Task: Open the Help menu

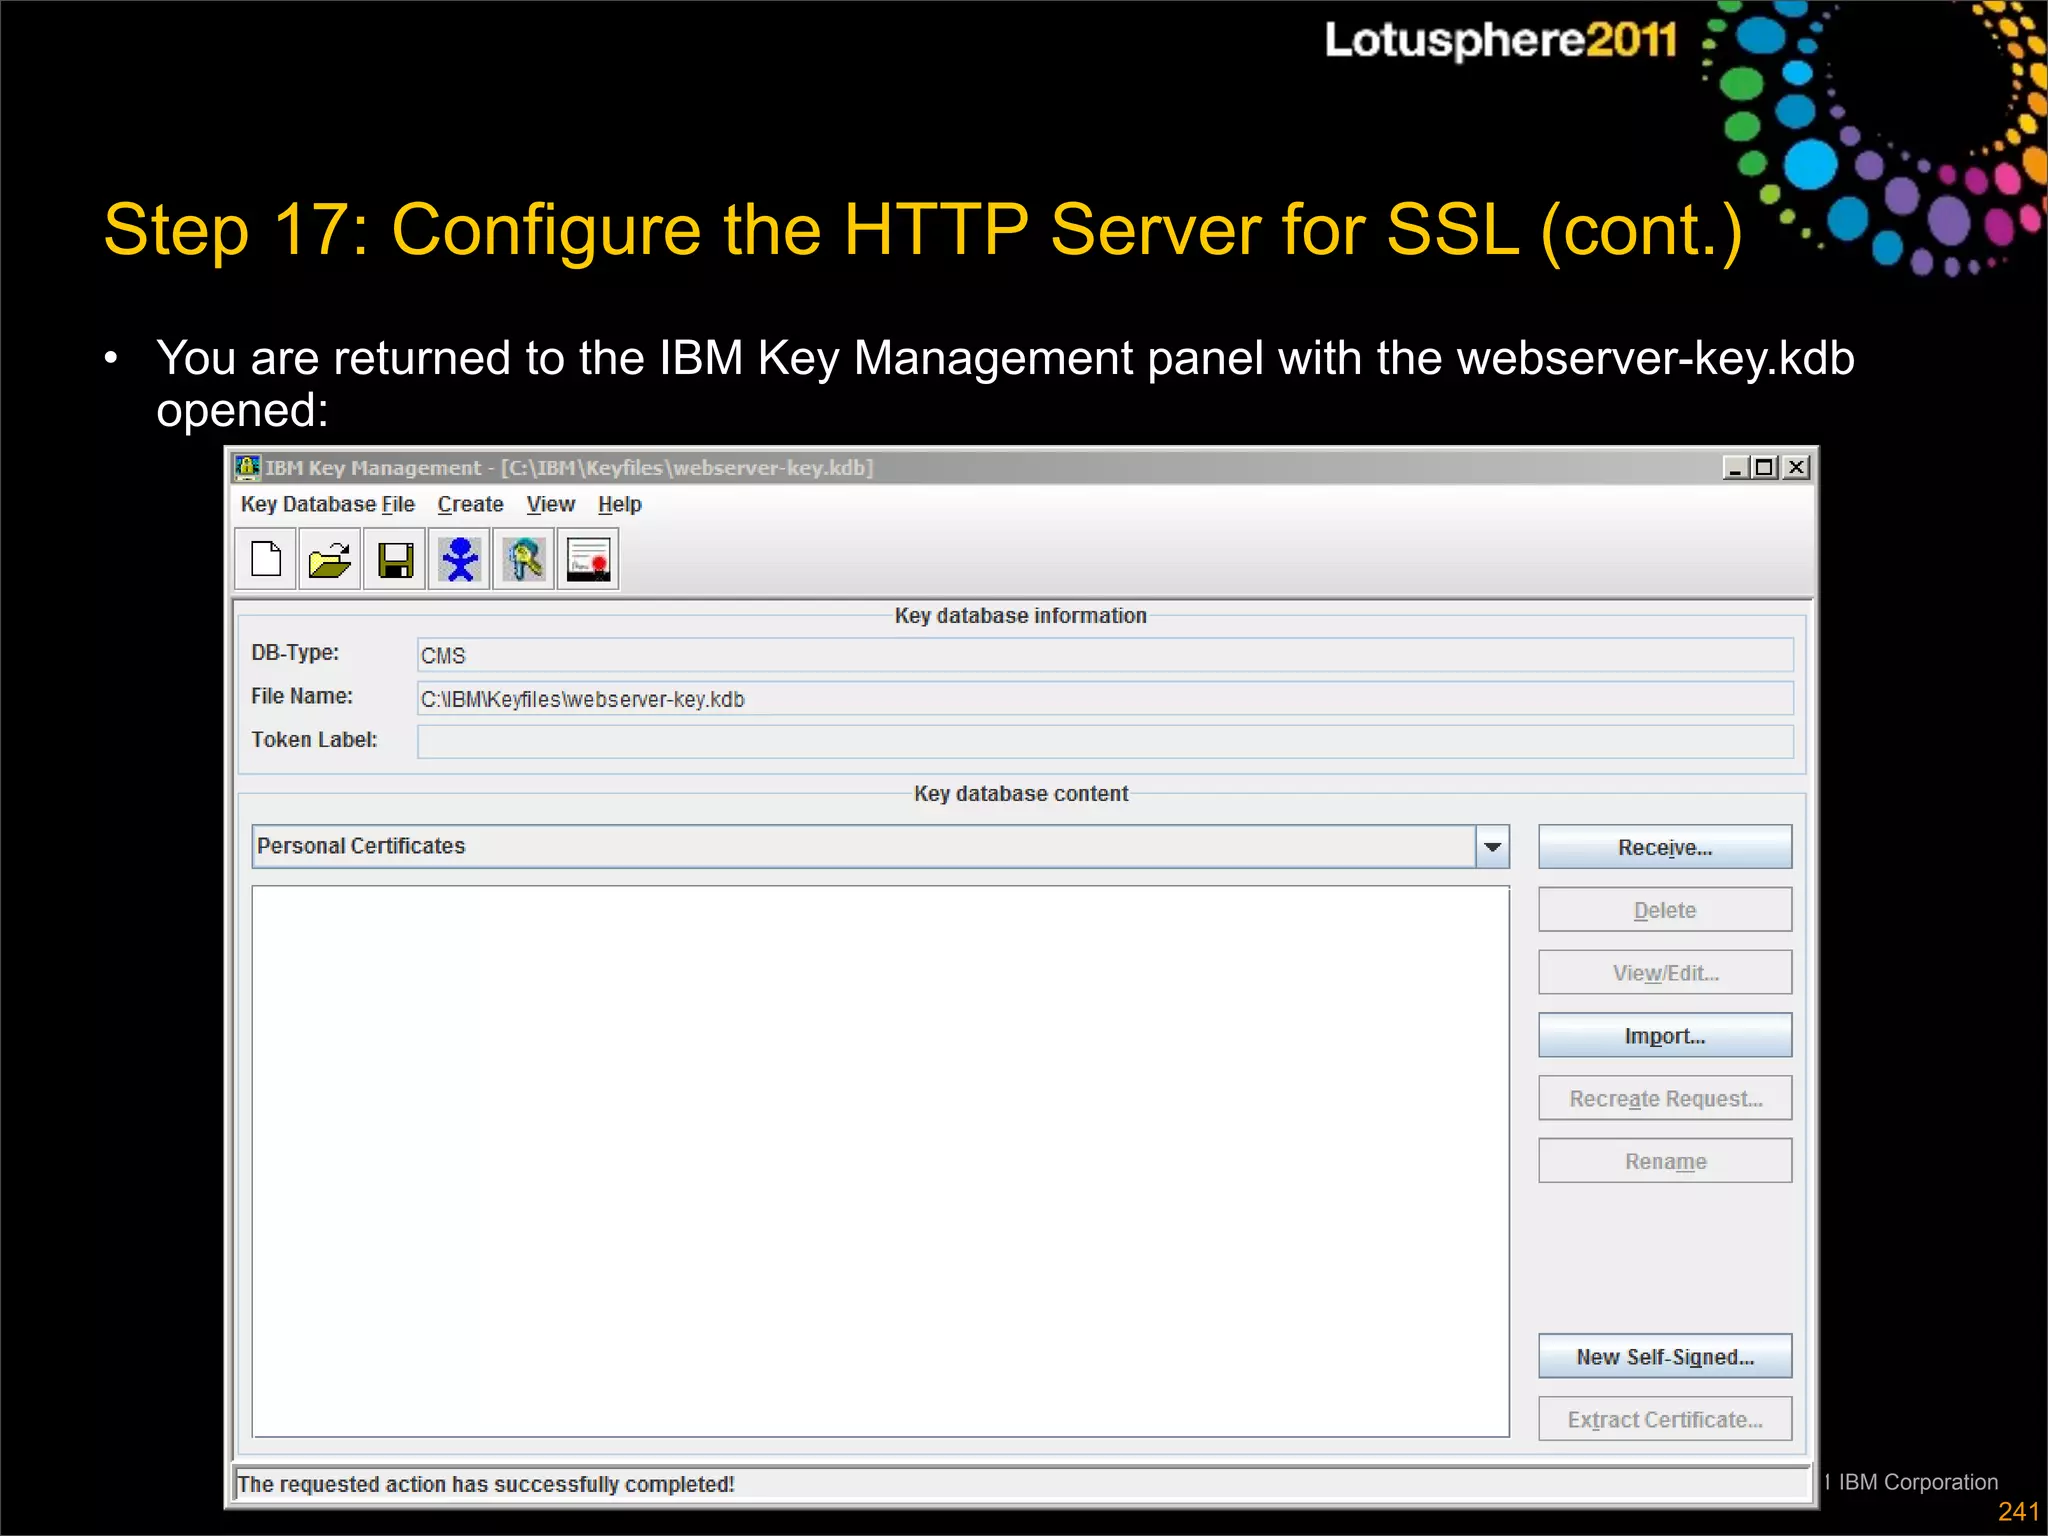Action: (x=619, y=504)
